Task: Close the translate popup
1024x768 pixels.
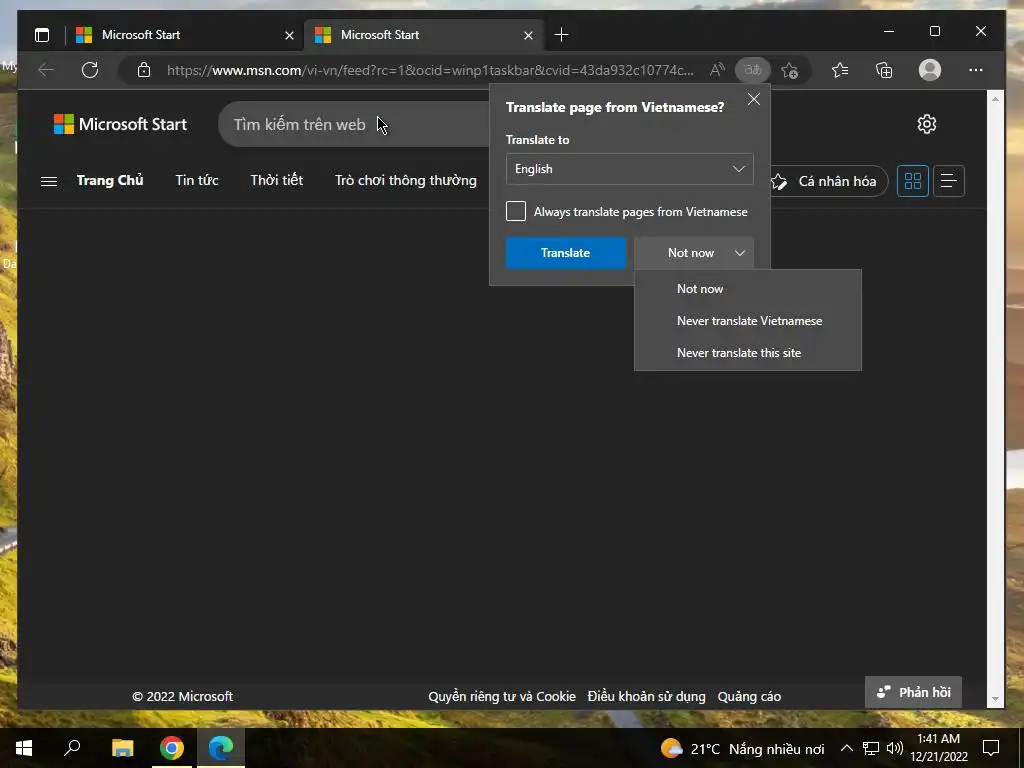Action: tap(754, 99)
